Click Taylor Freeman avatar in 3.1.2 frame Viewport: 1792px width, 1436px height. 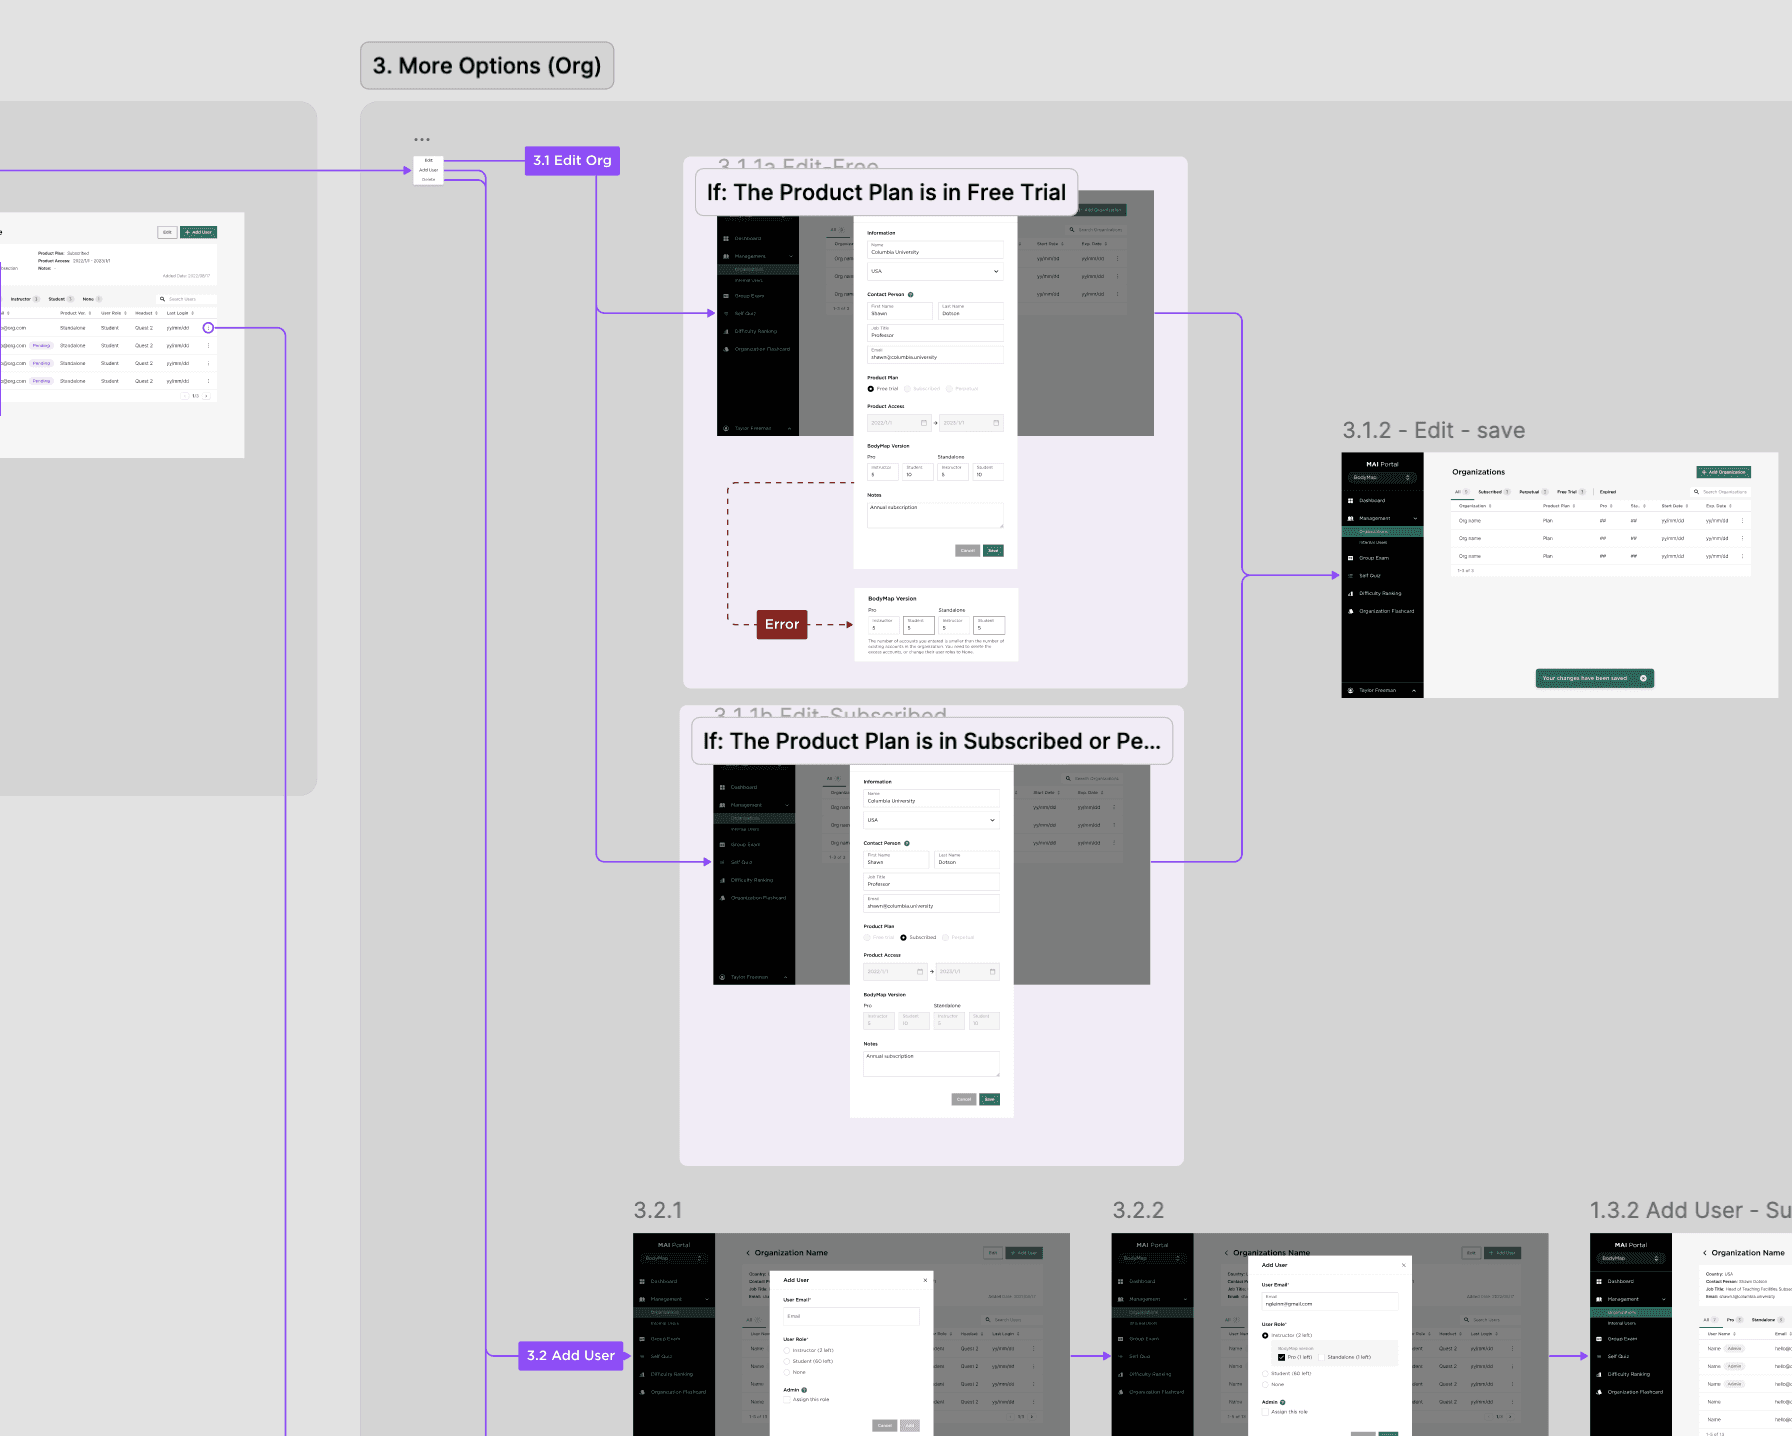click(x=1350, y=690)
